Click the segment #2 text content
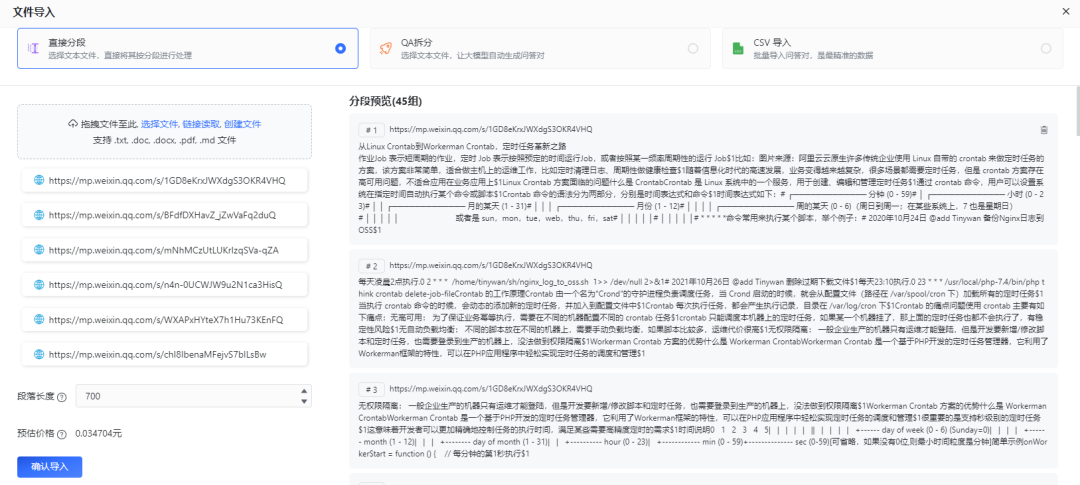 [703, 318]
